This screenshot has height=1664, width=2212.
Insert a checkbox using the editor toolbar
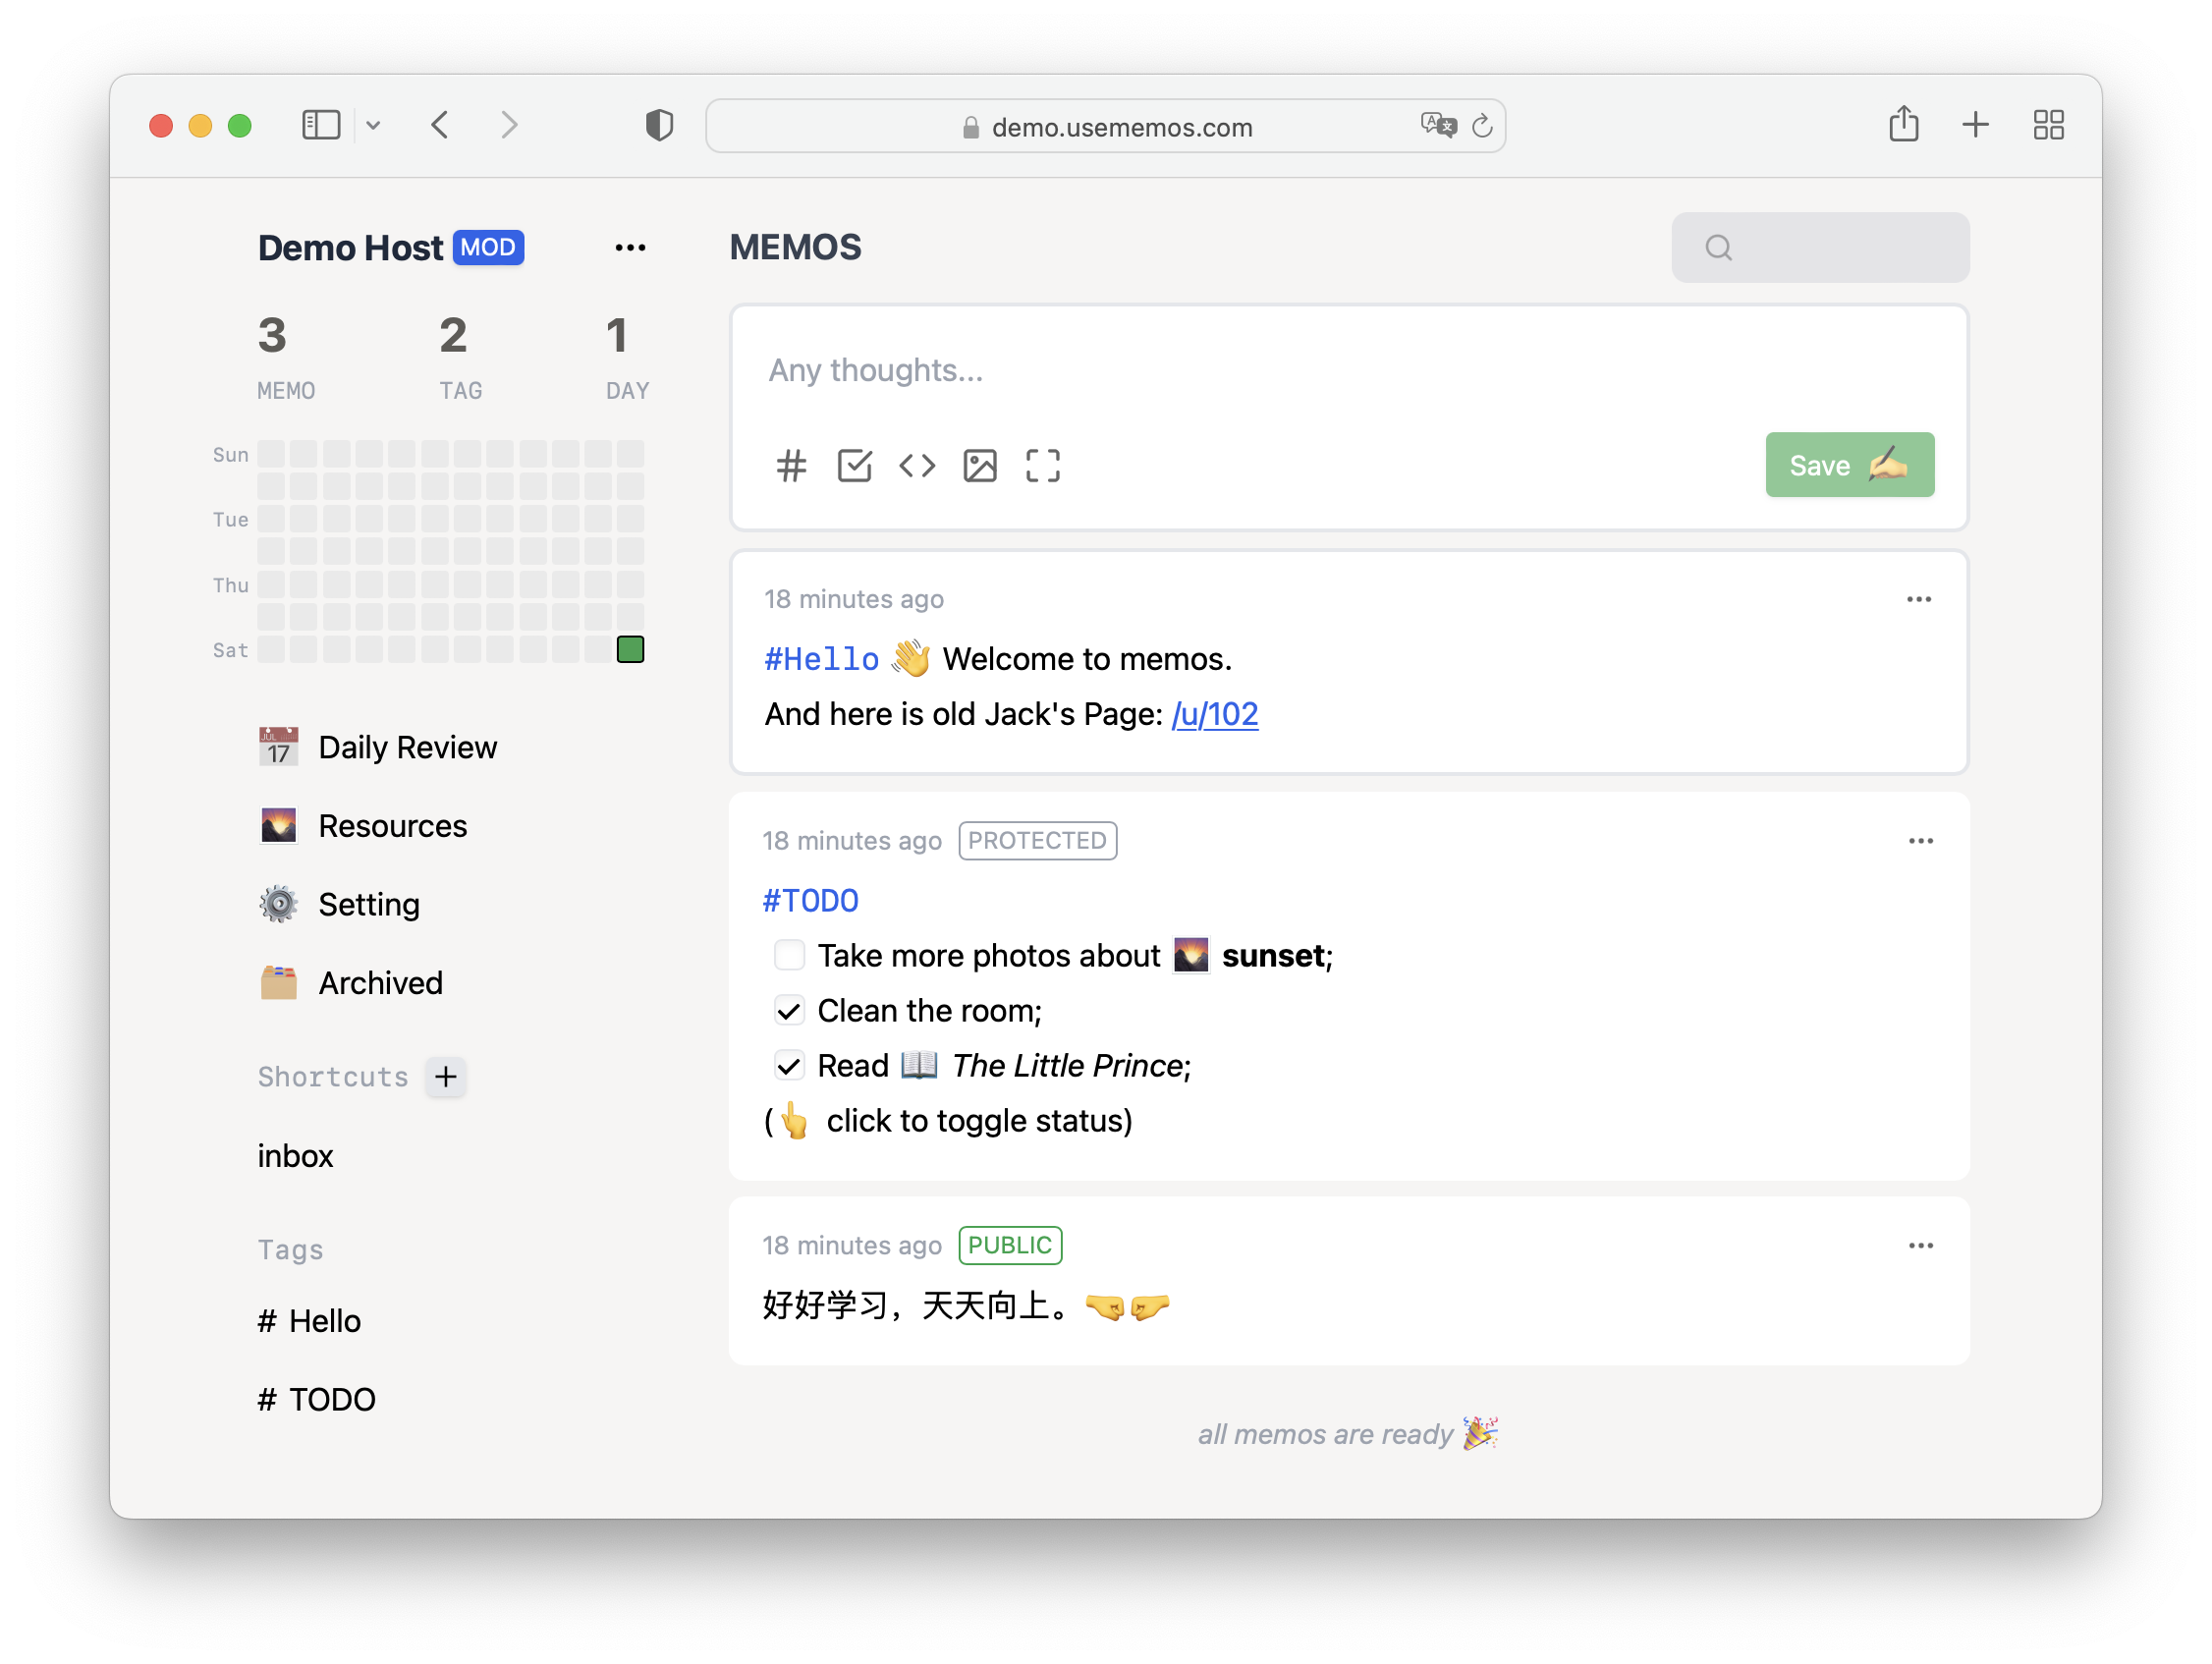[x=854, y=466]
